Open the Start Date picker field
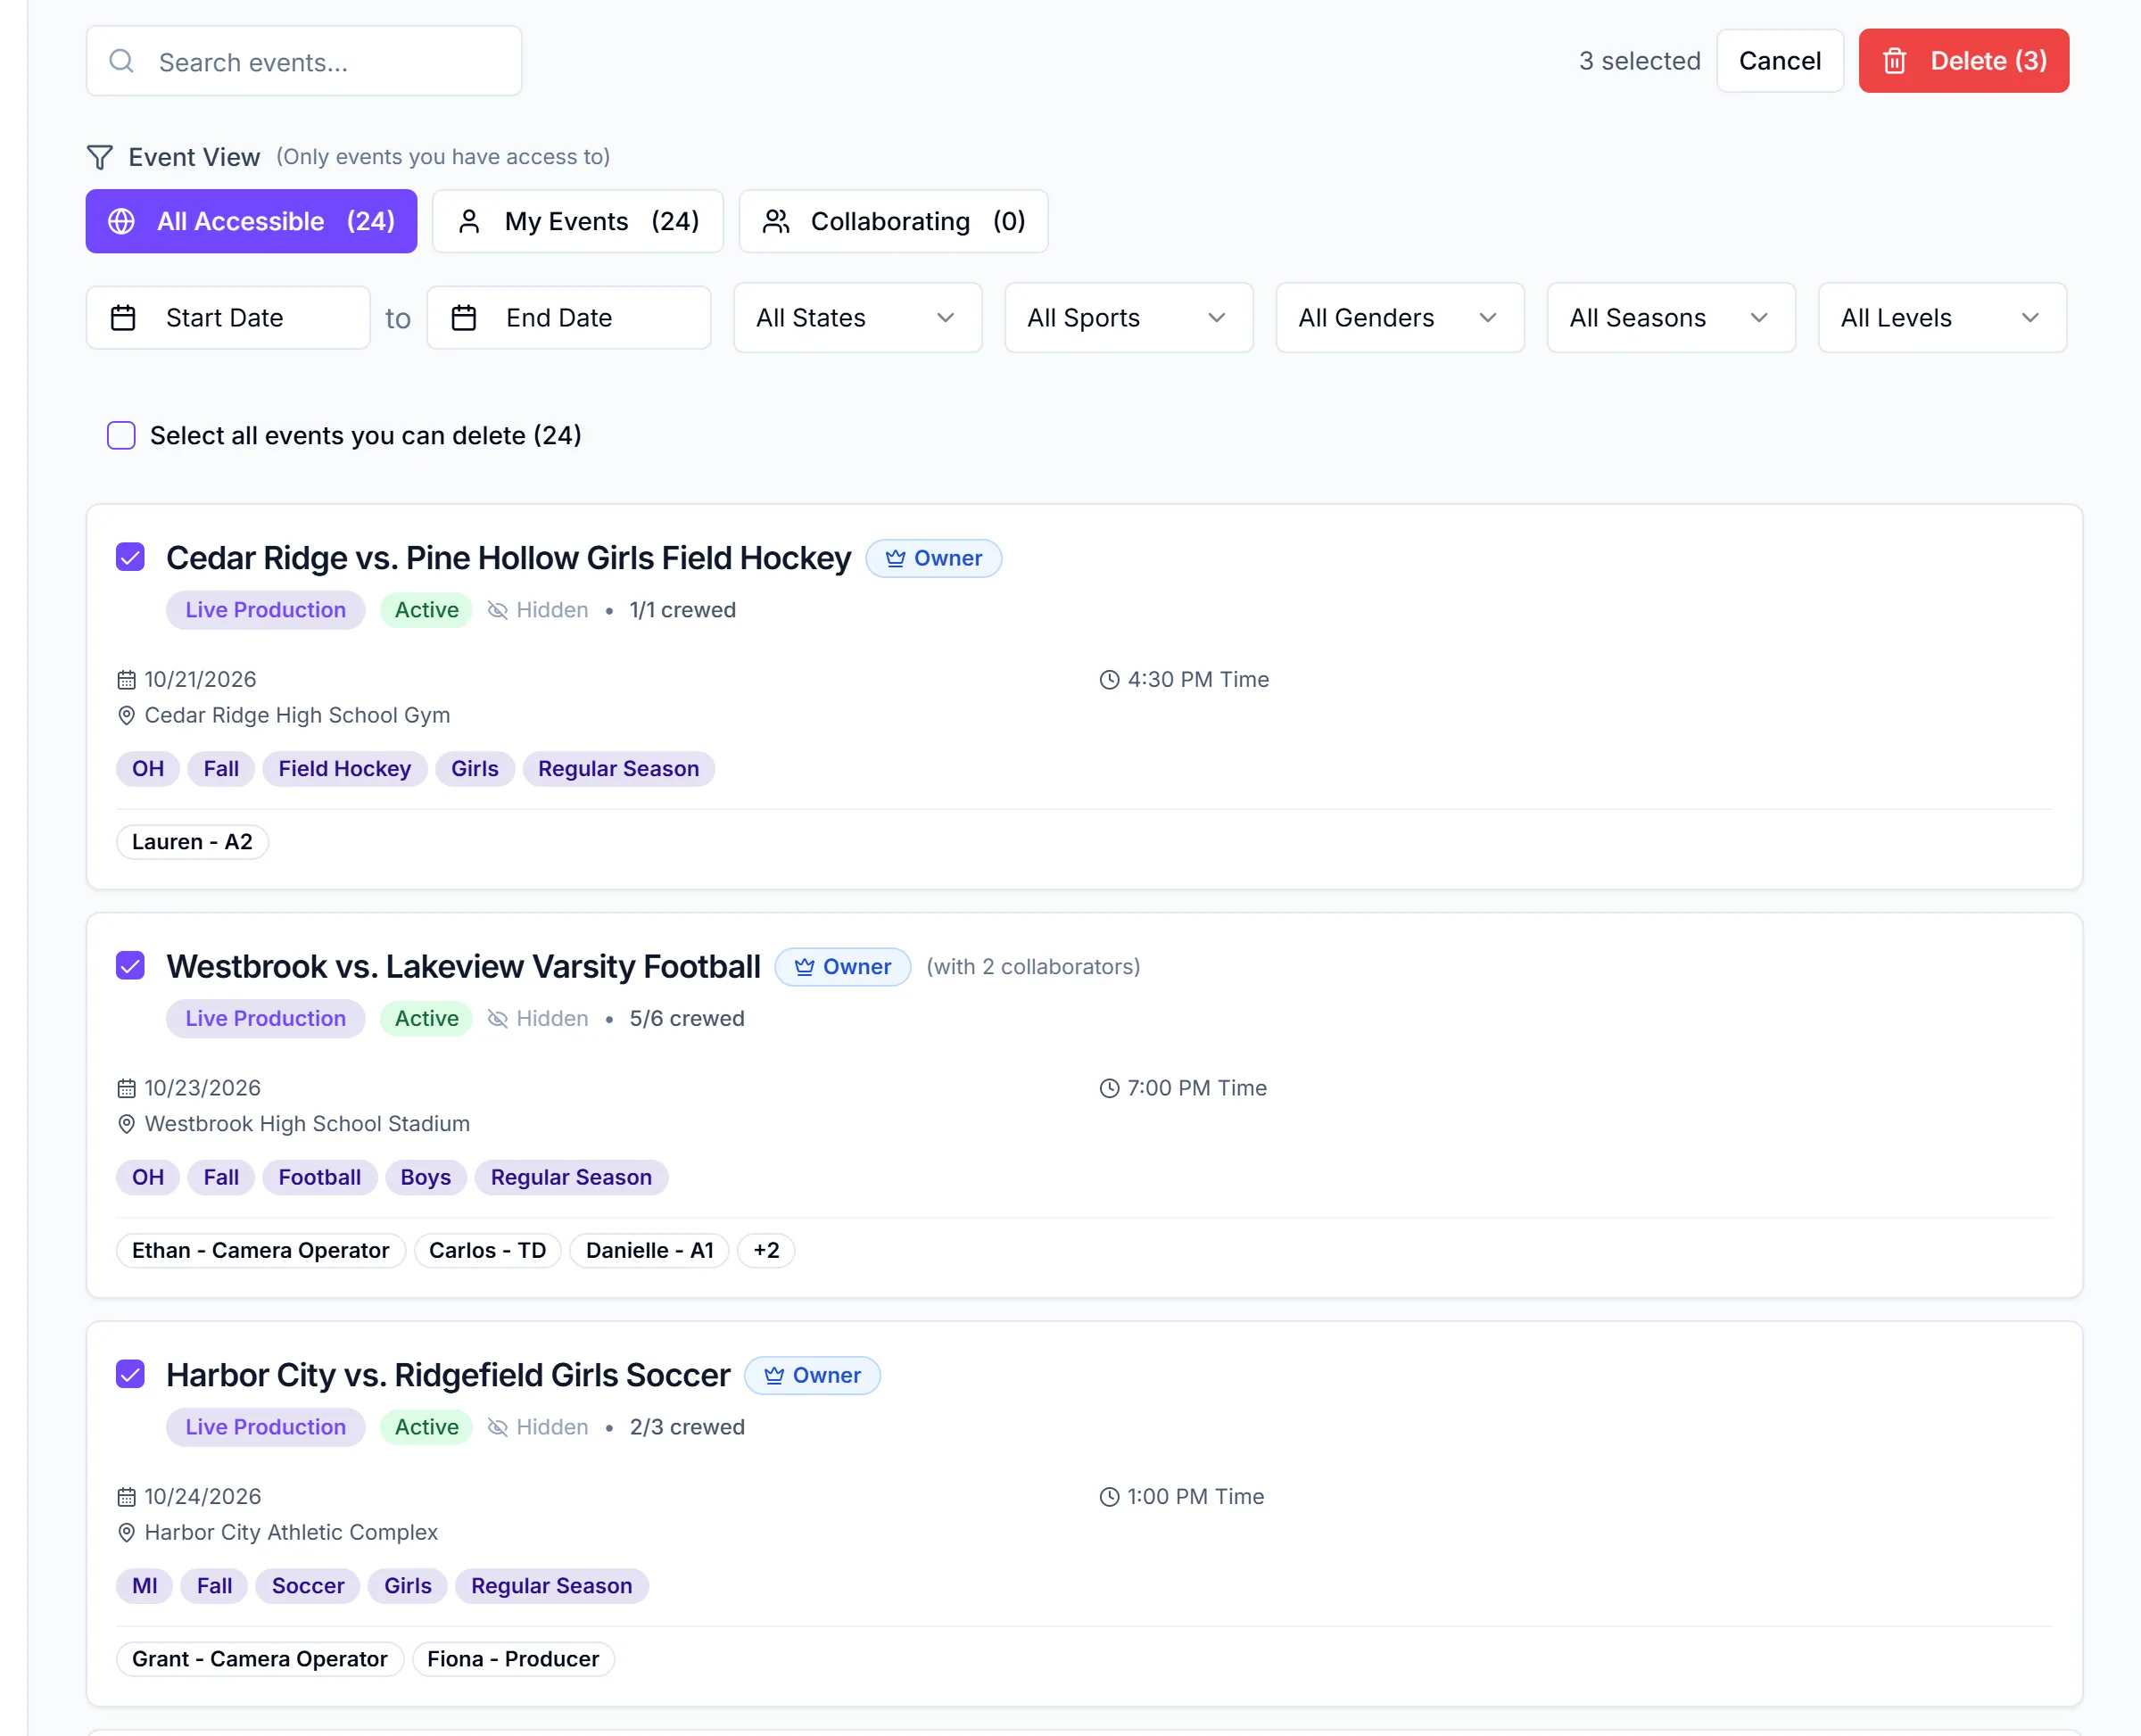 (228, 318)
